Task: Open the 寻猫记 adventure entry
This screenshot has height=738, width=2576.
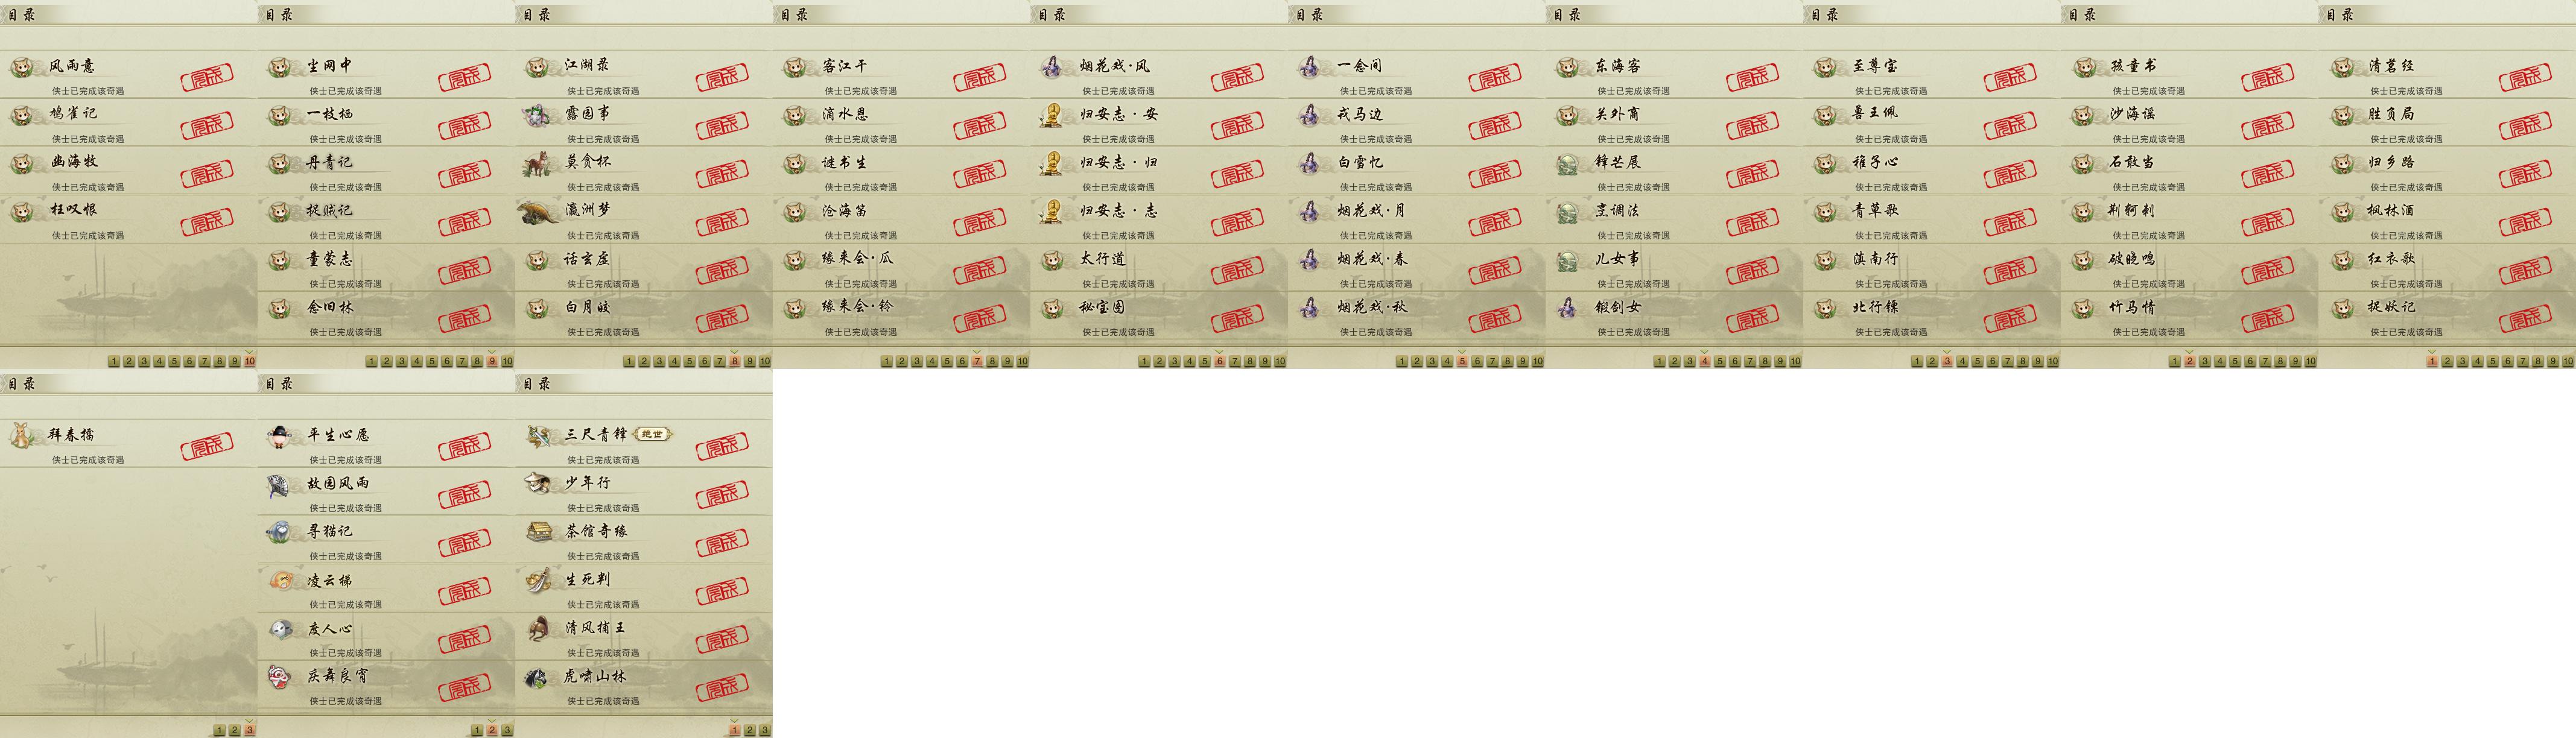Action: point(386,540)
